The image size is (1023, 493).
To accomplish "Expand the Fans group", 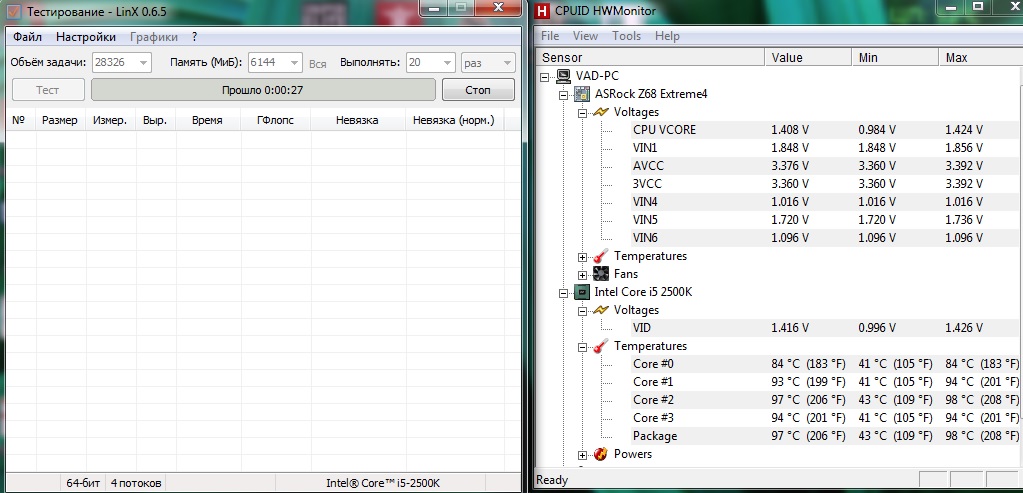I will [582, 275].
